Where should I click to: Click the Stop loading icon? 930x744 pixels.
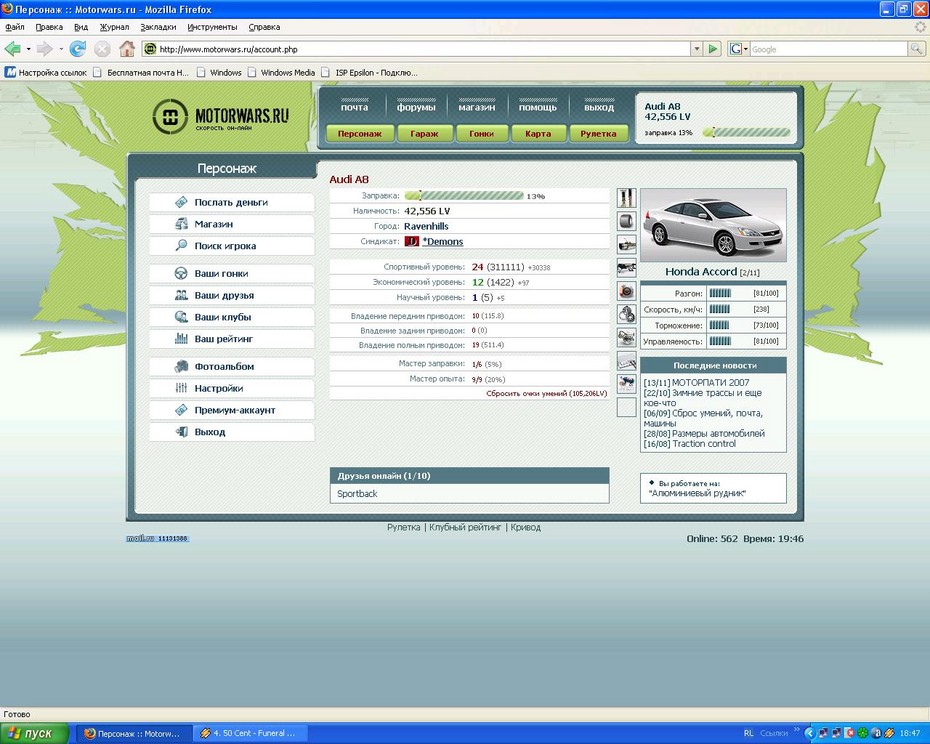point(102,49)
